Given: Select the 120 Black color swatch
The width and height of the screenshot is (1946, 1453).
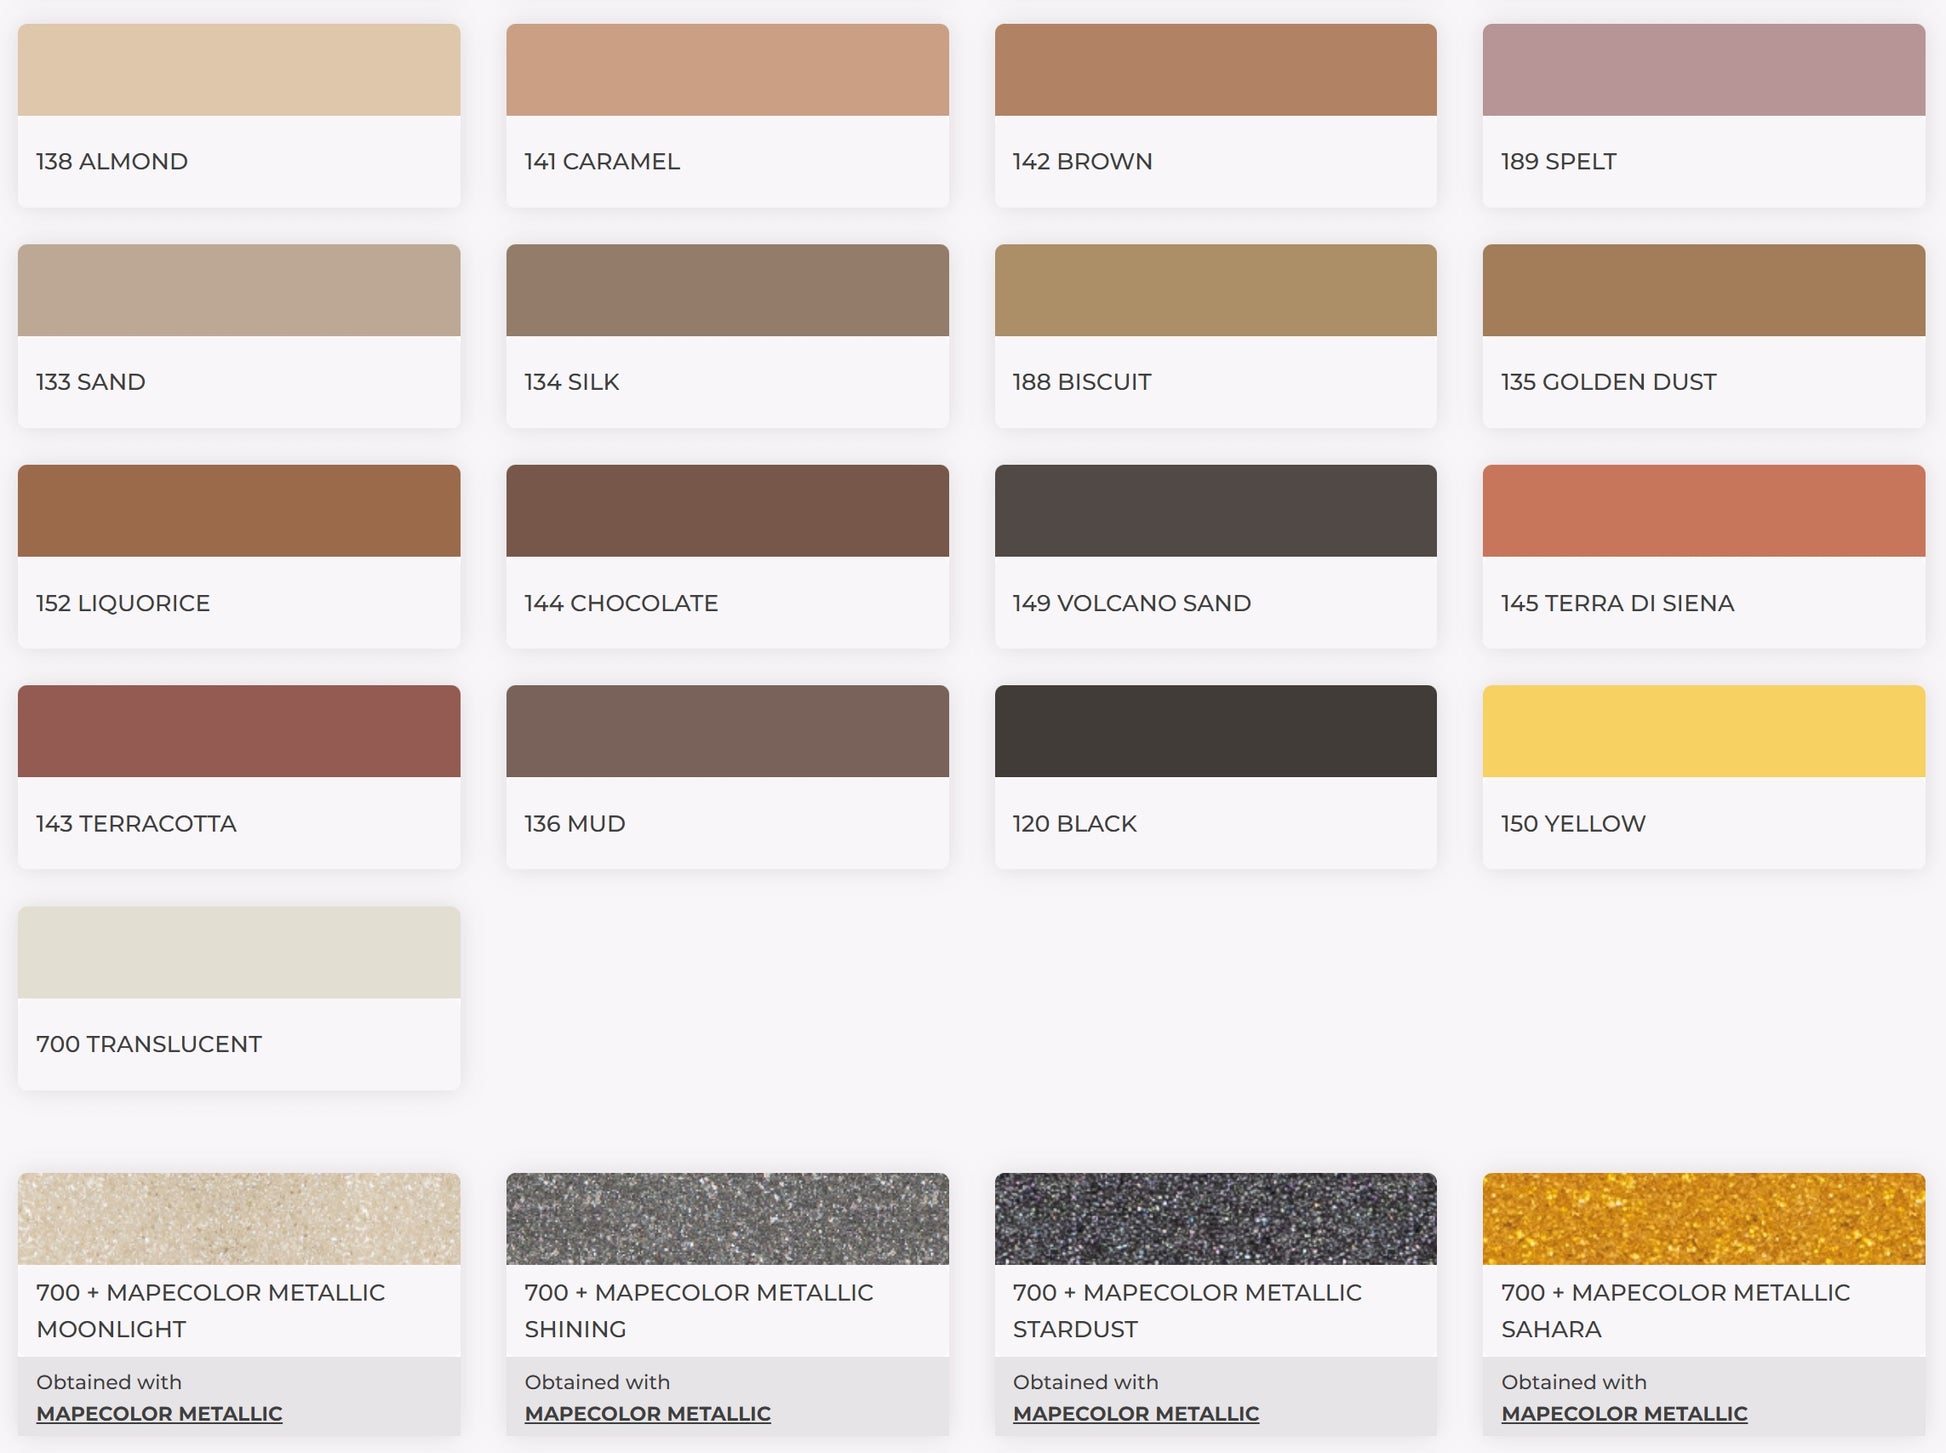Looking at the screenshot, I should click(x=1215, y=731).
